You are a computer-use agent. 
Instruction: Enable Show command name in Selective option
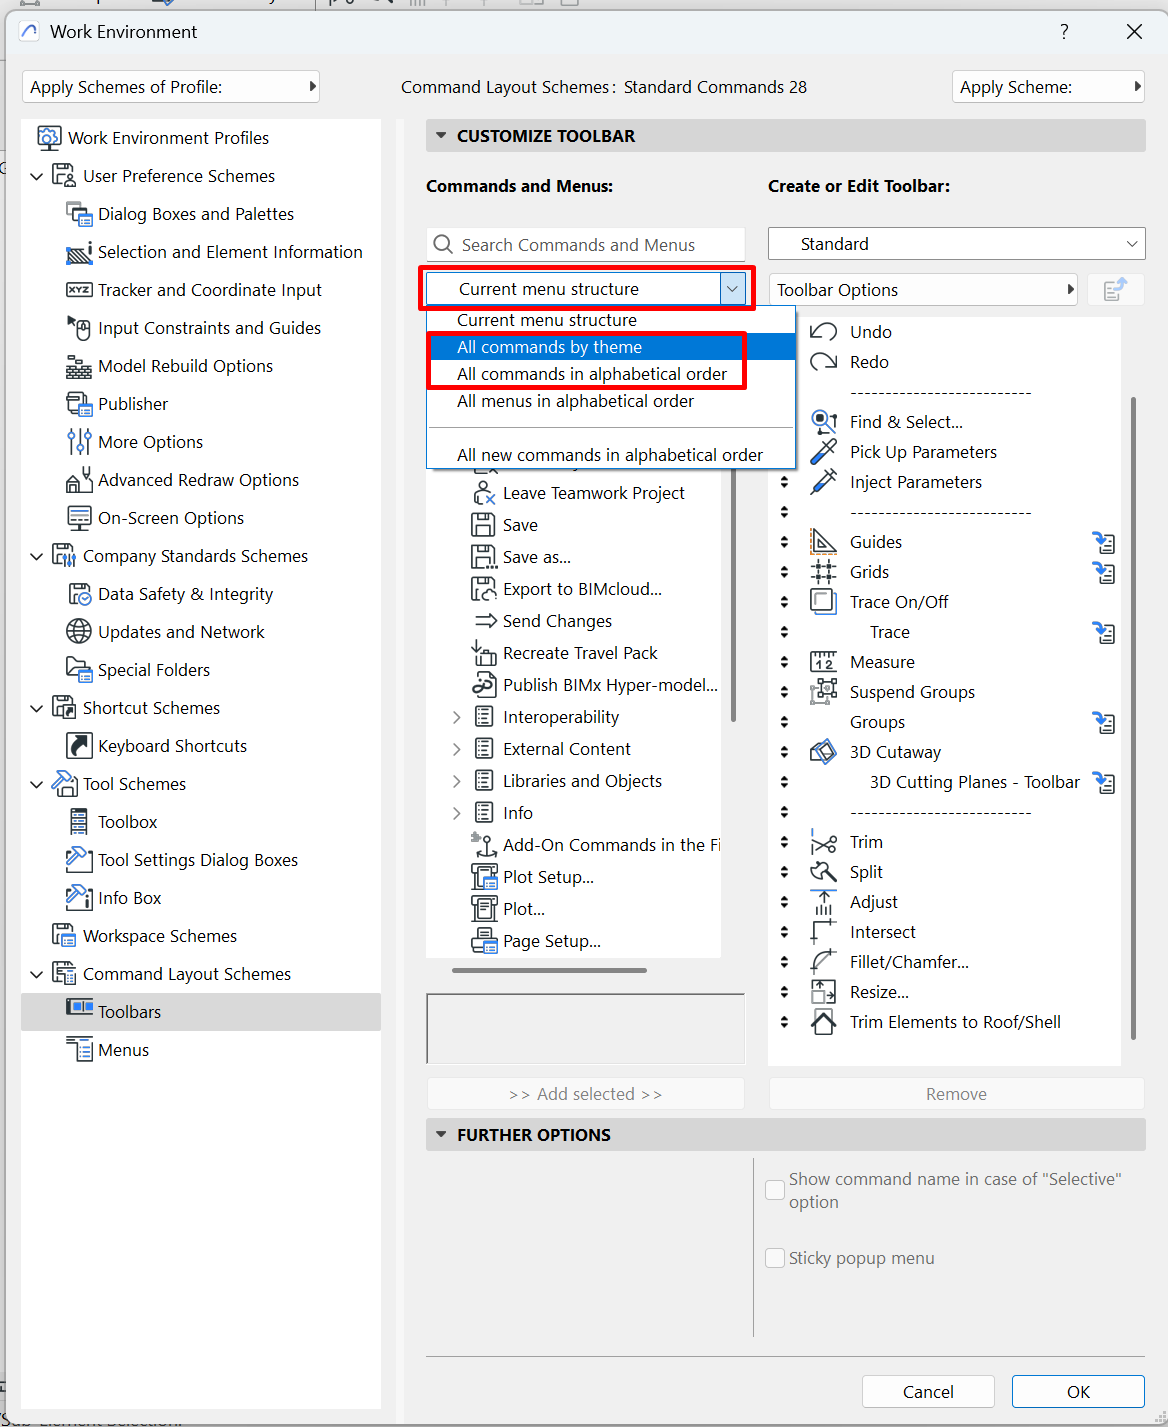(775, 1190)
